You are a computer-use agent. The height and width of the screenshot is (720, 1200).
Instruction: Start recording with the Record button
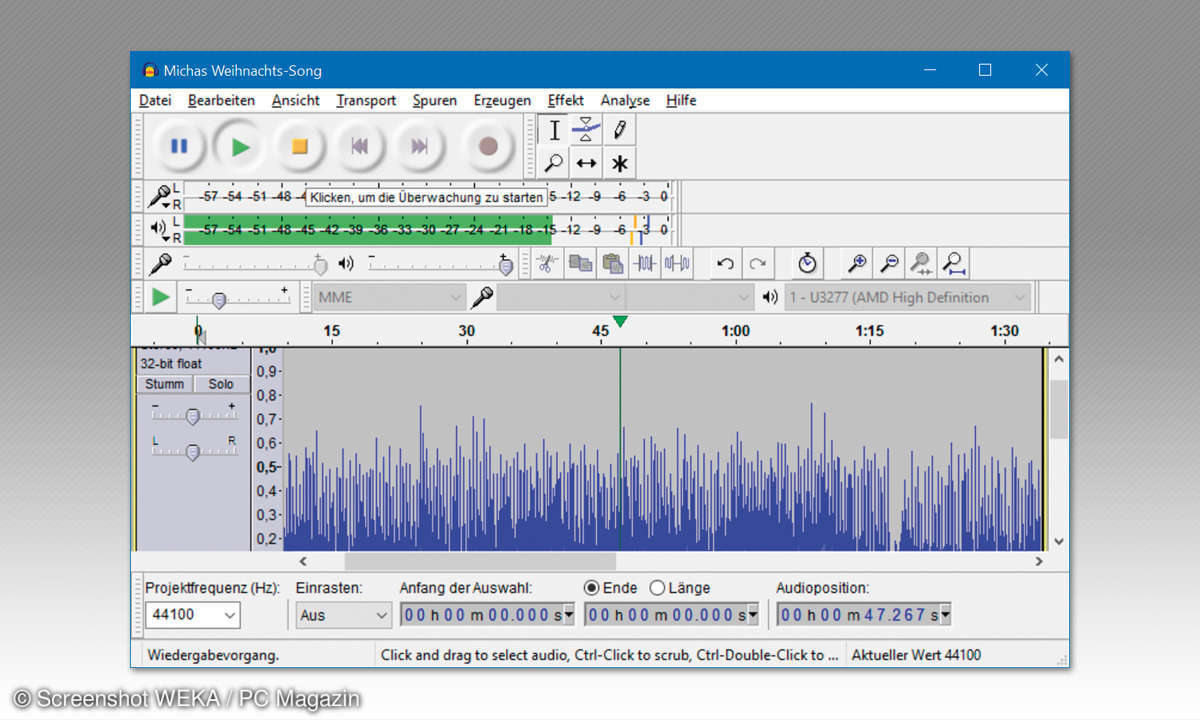point(488,146)
